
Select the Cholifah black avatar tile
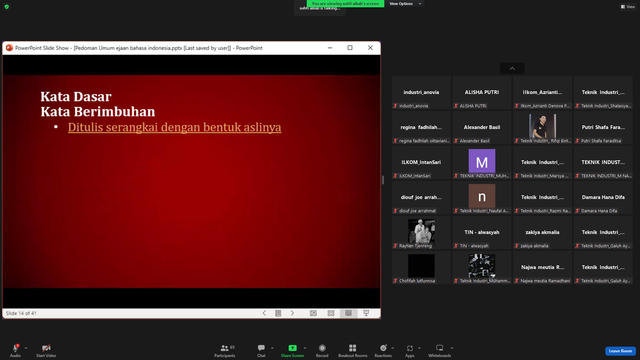pyautogui.click(x=421, y=268)
